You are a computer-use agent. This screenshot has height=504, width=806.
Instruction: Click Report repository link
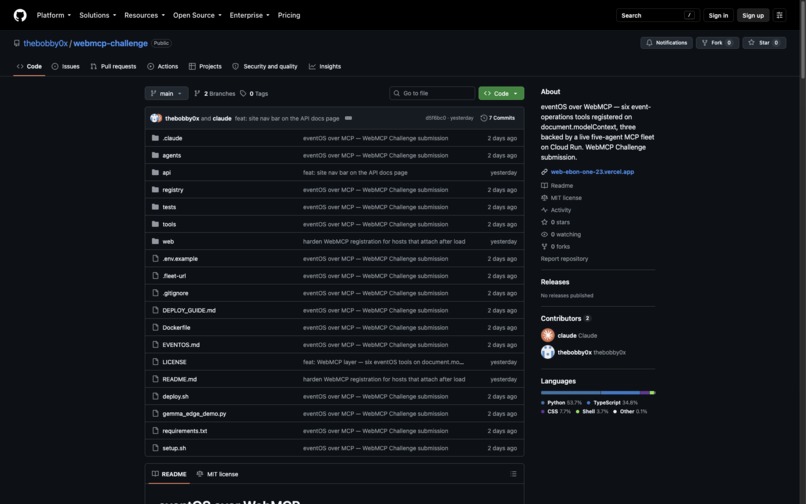pos(564,259)
